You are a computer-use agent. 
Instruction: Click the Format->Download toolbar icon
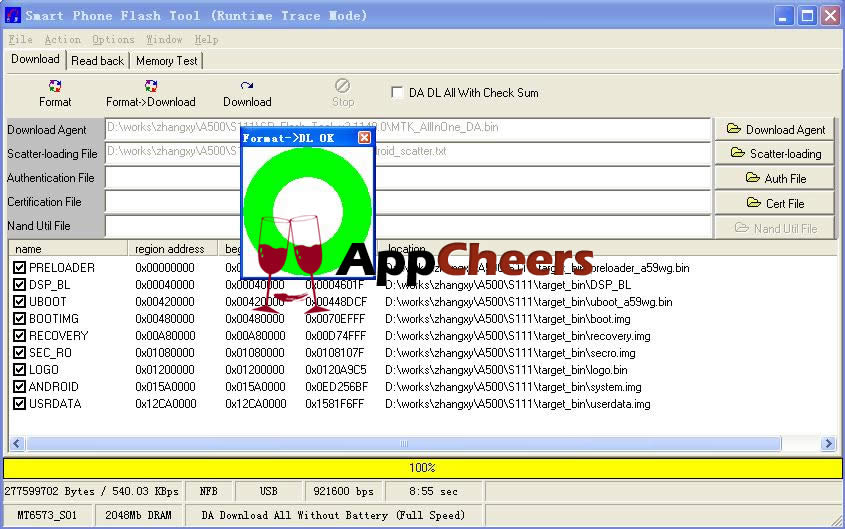[151, 86]
